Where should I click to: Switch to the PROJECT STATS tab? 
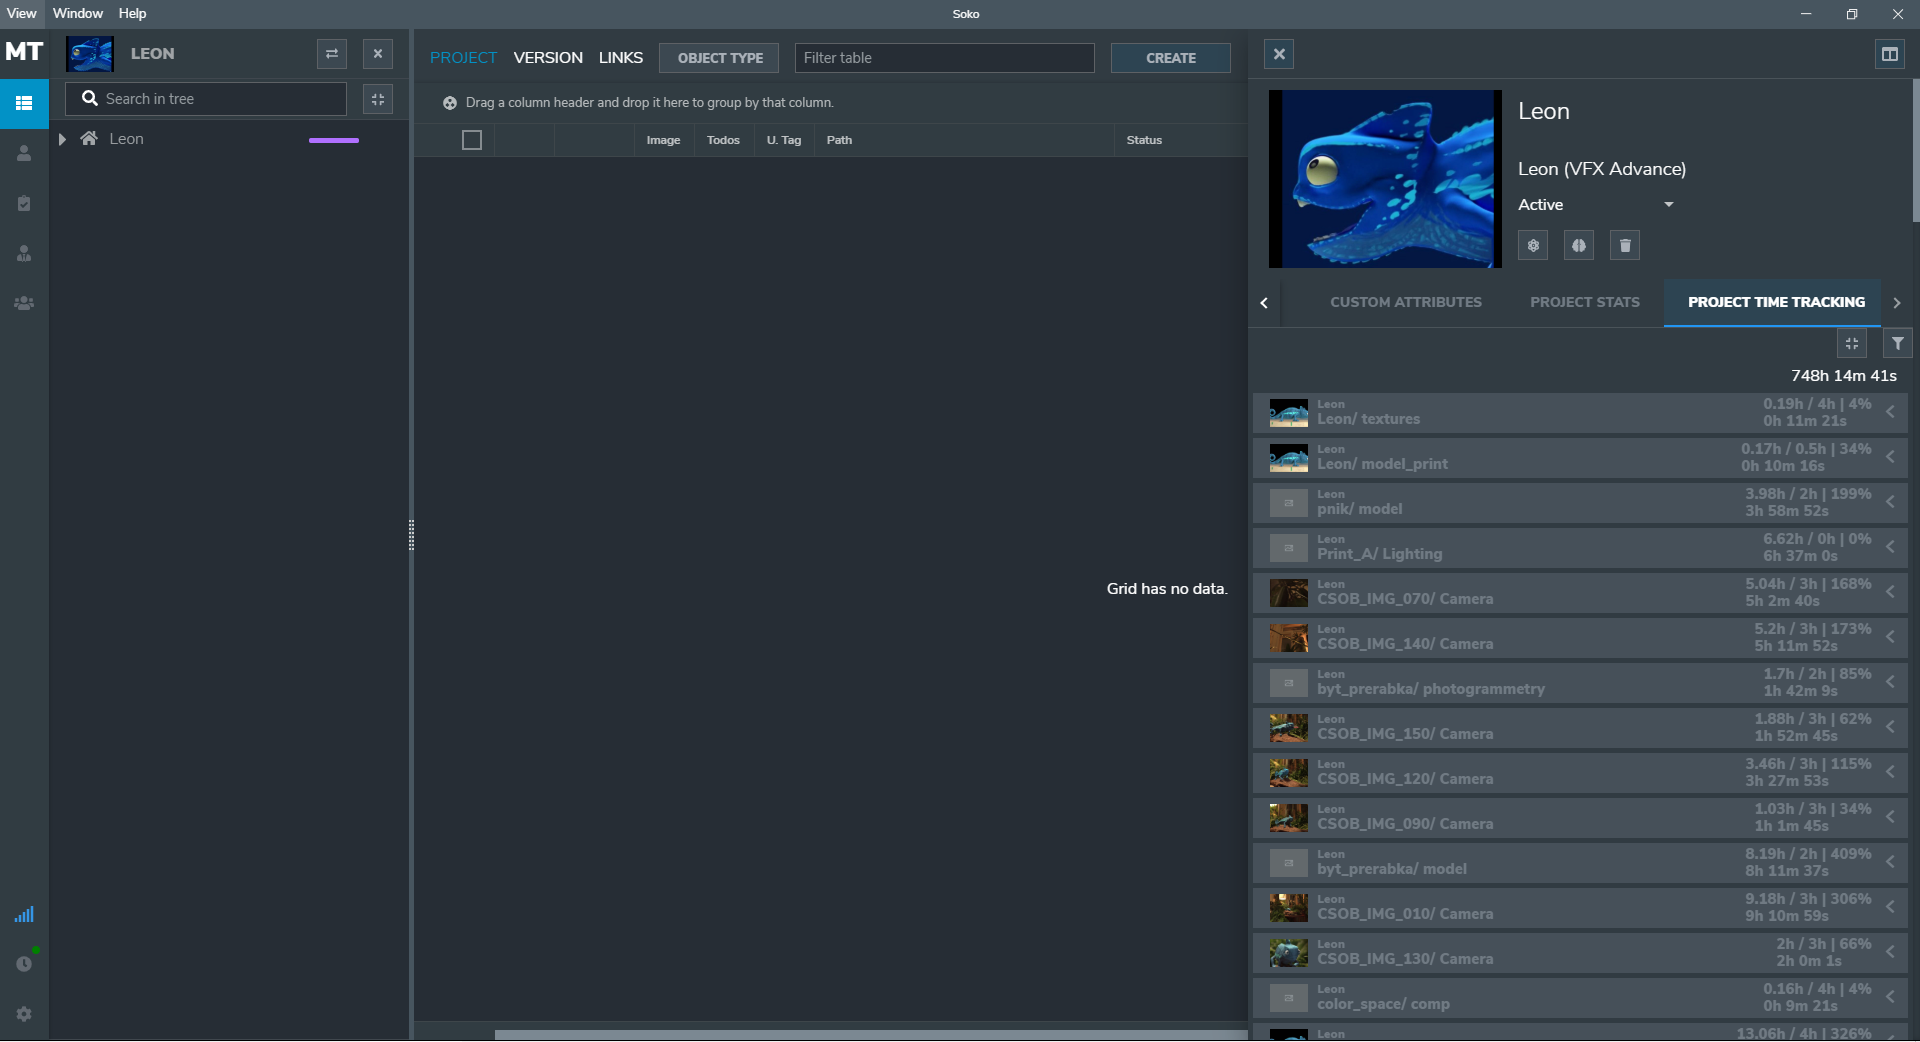(1584, 302)
